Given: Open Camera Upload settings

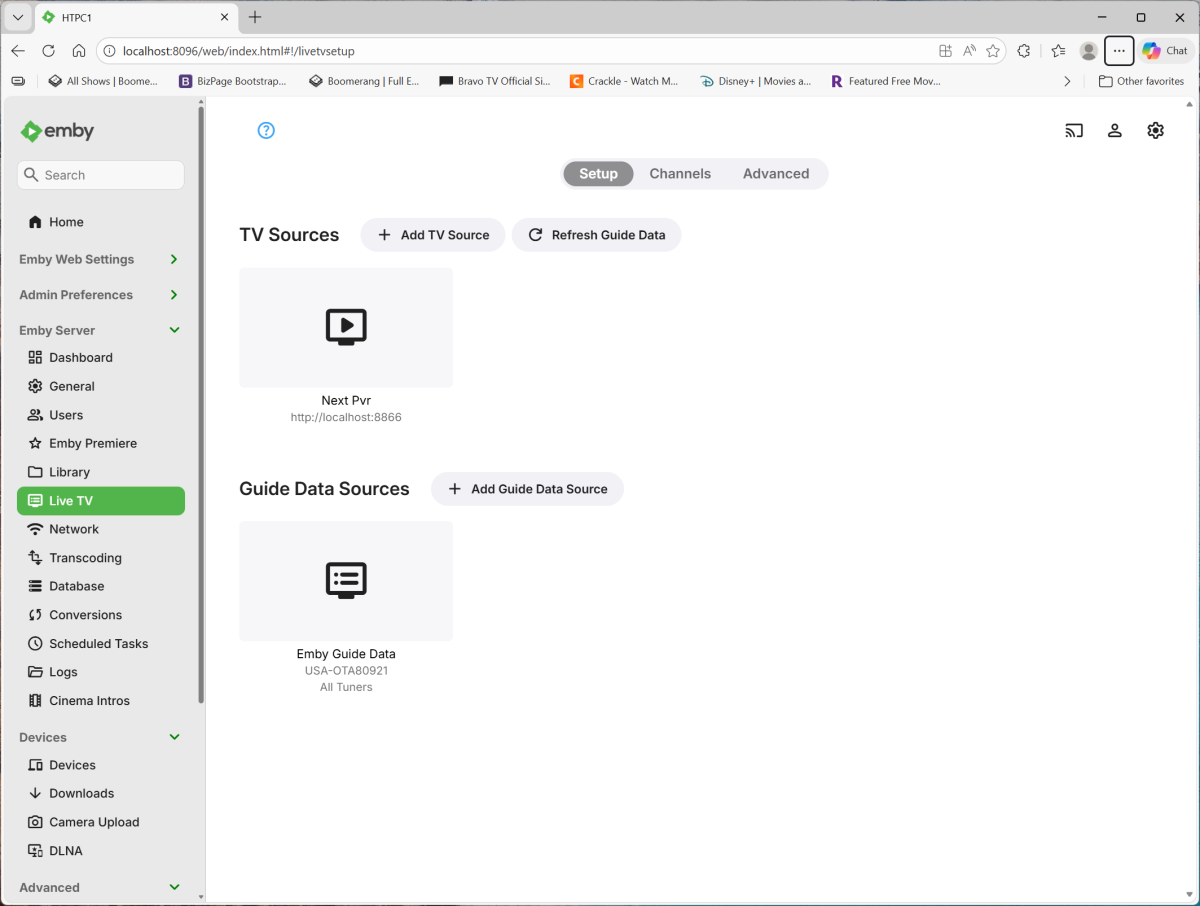Looking at the screenshot, I should point(101,822).
